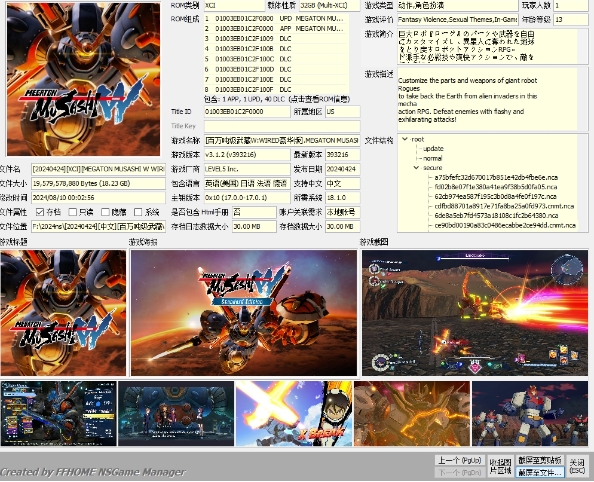The height and width of the screenshot is (482, 594).
Task: Click the 游戏标题 icon image
Action: [x=63, y=313]
